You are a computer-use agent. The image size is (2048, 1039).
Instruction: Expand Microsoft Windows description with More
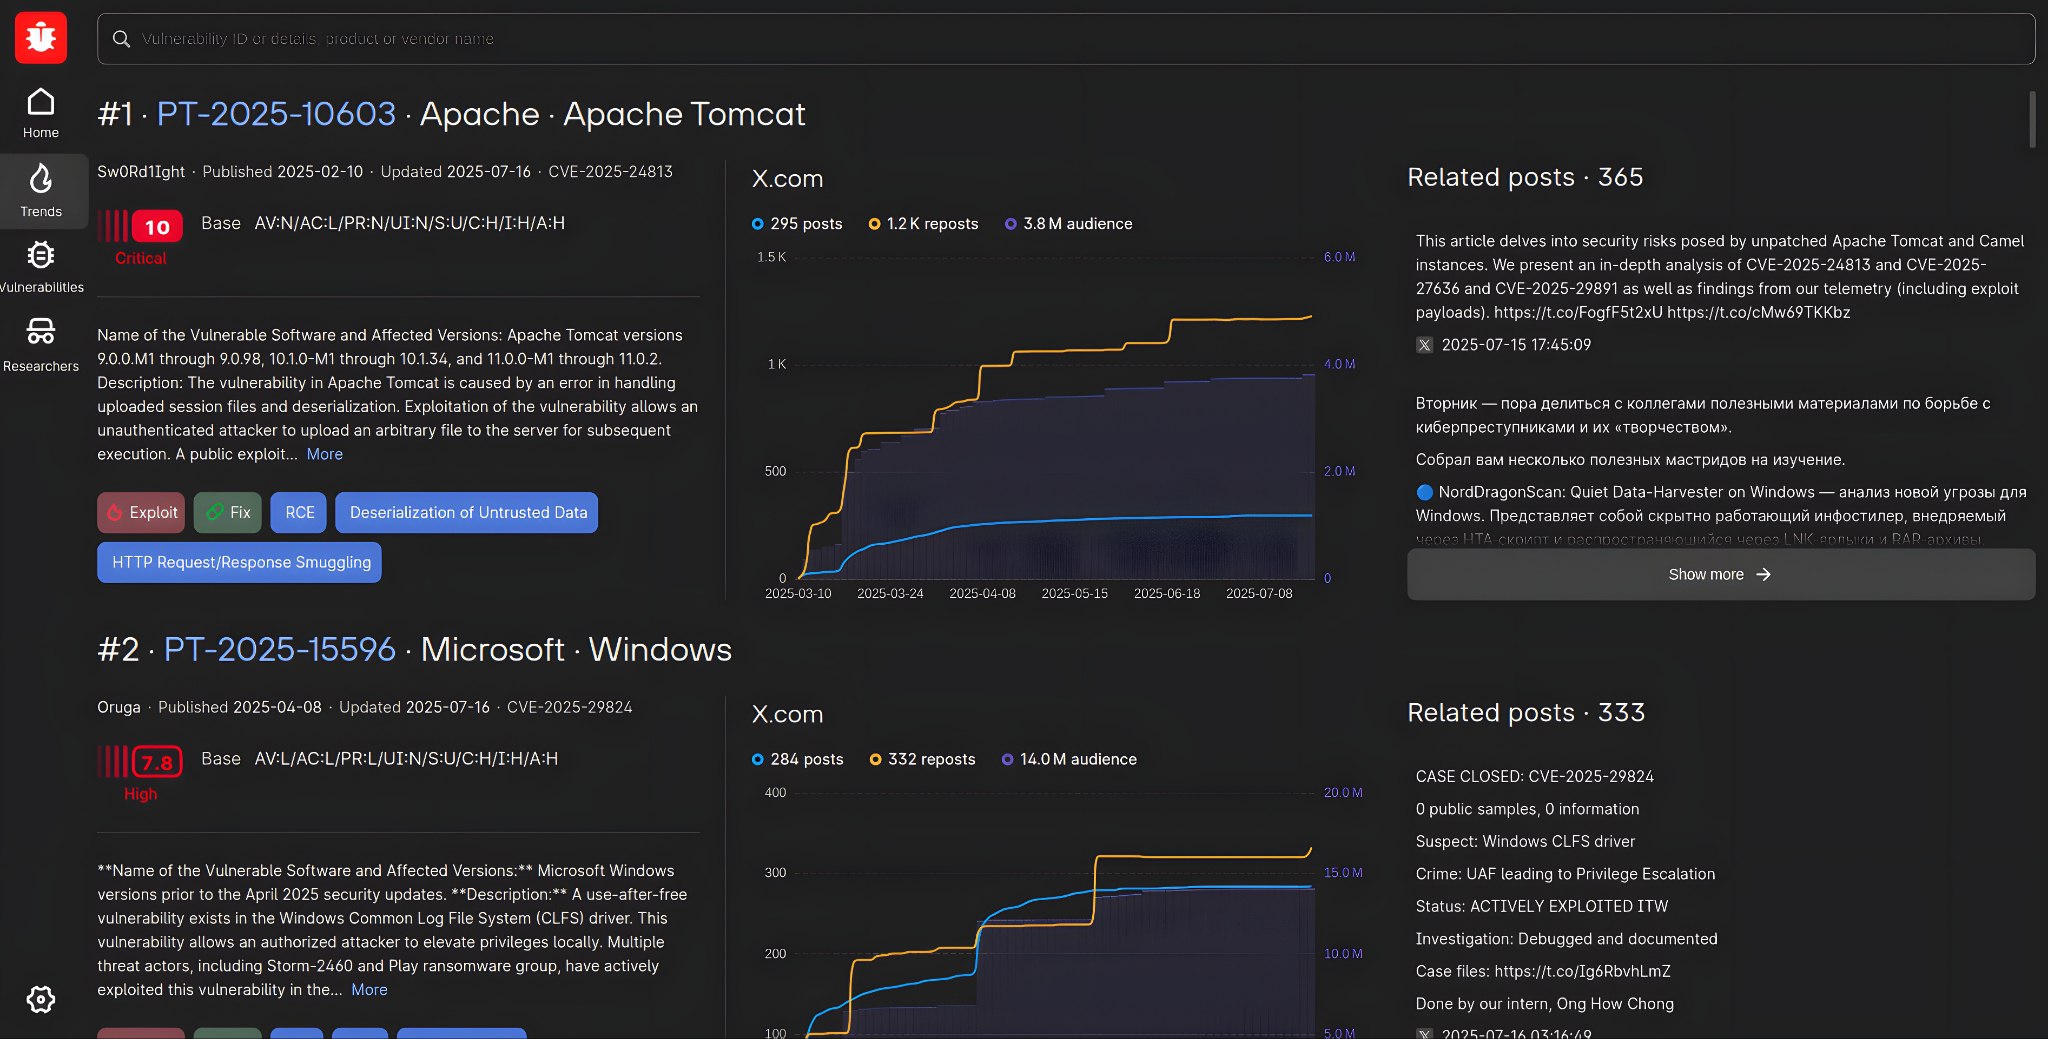[369, 990]
